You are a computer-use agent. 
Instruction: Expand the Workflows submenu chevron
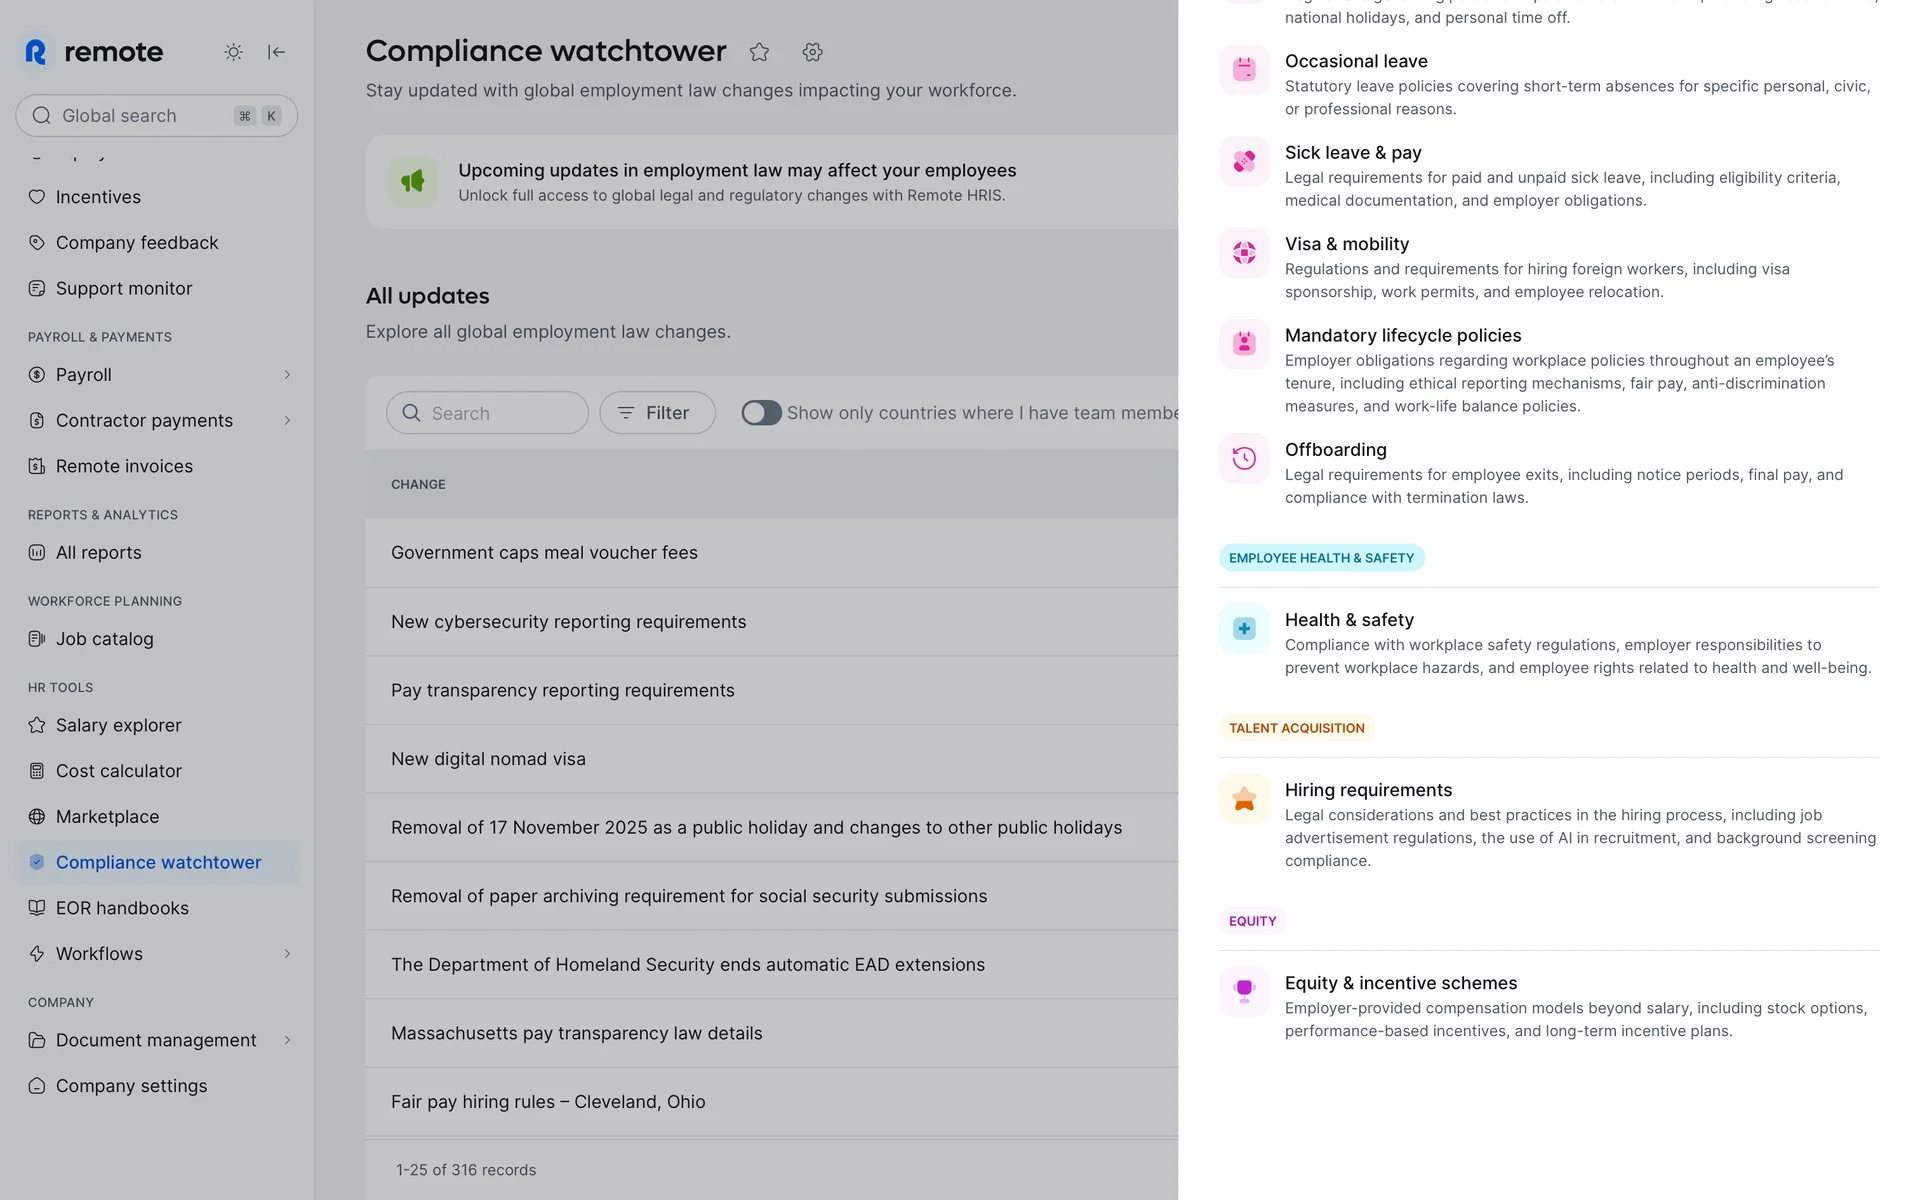(x=287, y=954)
